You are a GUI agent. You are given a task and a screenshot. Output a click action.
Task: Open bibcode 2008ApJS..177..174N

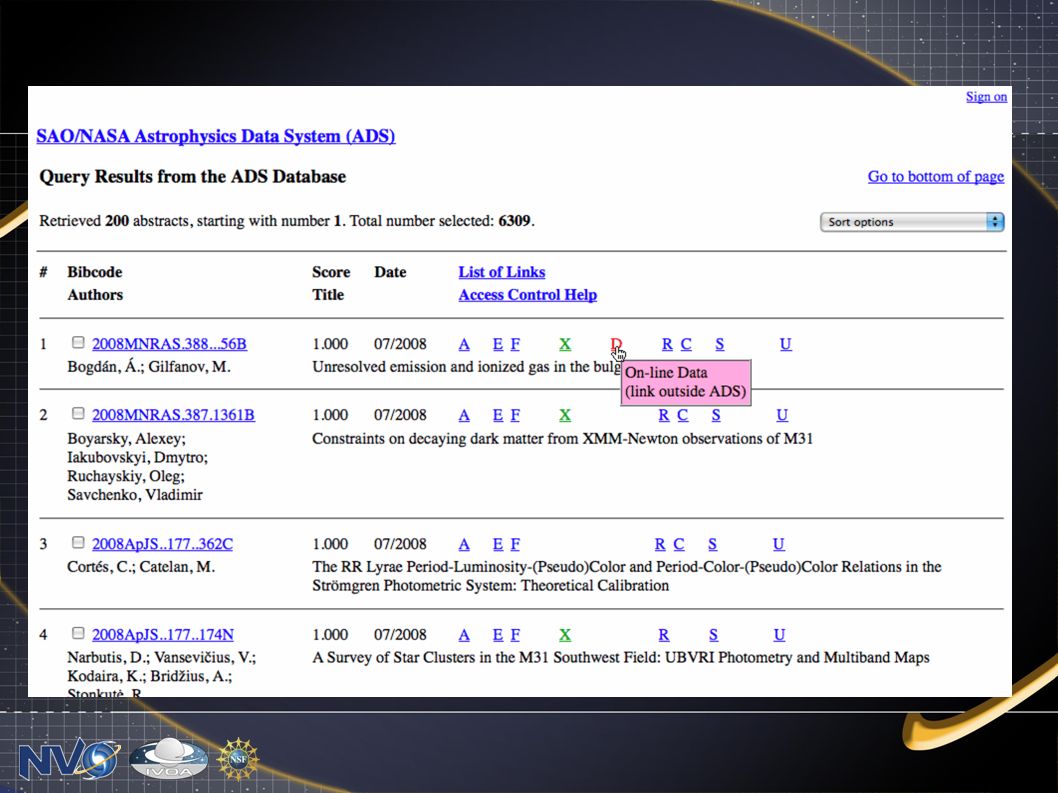pos(163,635)
